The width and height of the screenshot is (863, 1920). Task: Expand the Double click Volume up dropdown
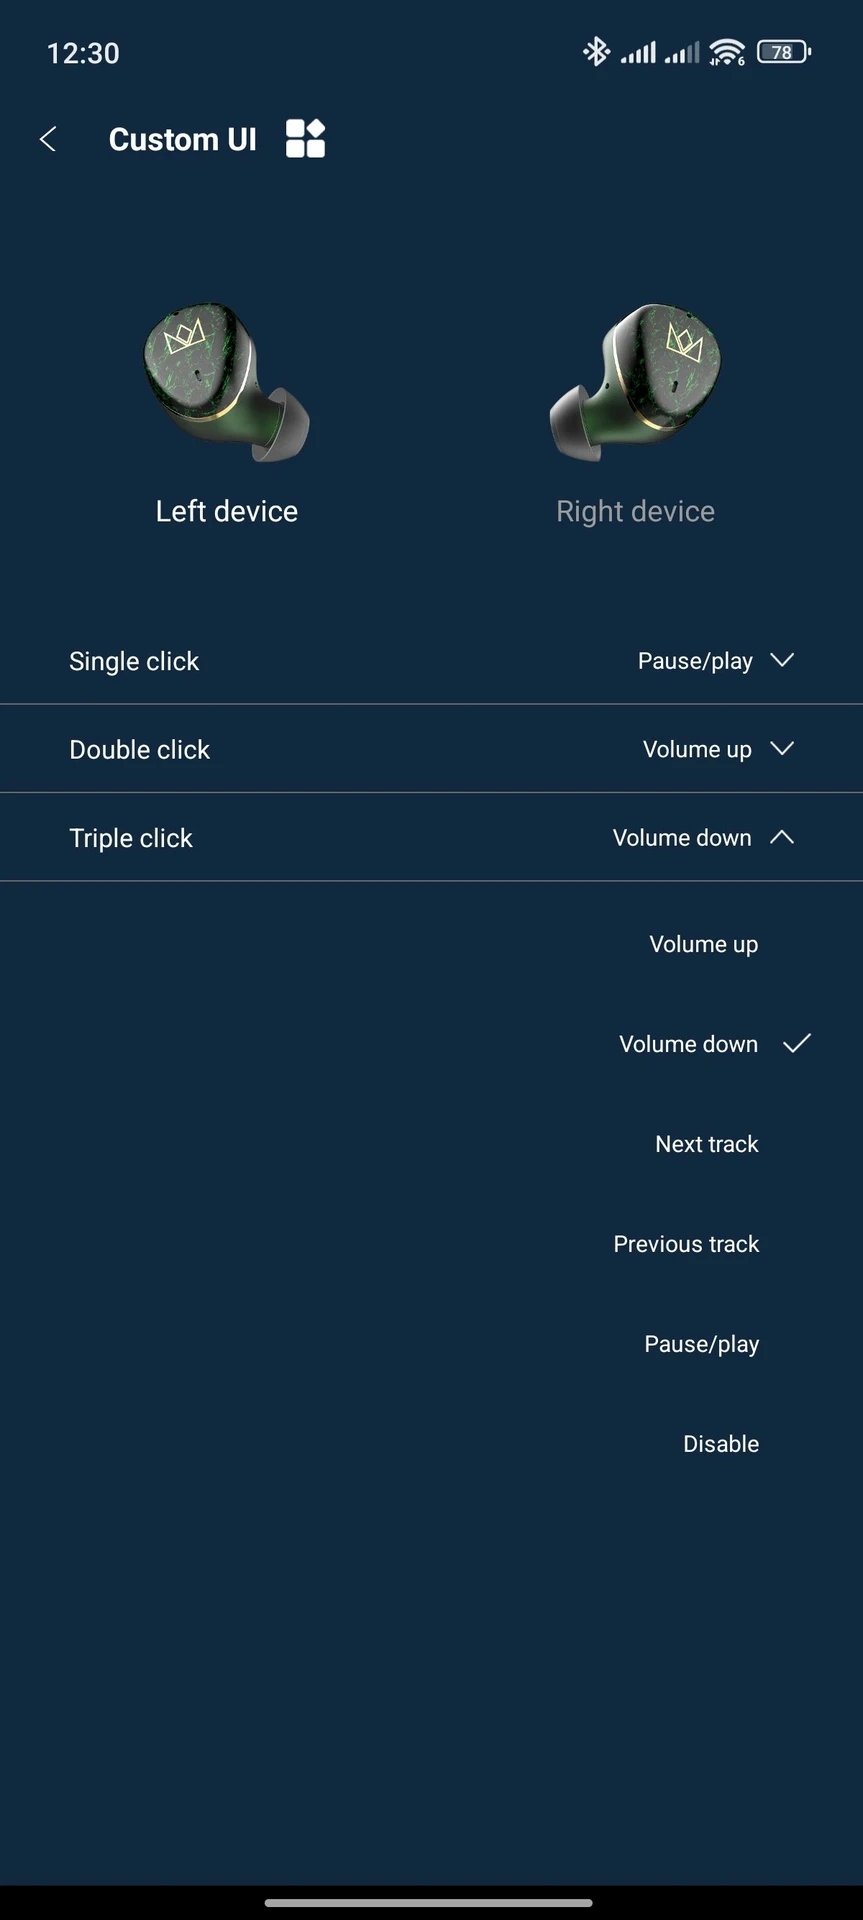coord(718,749)
